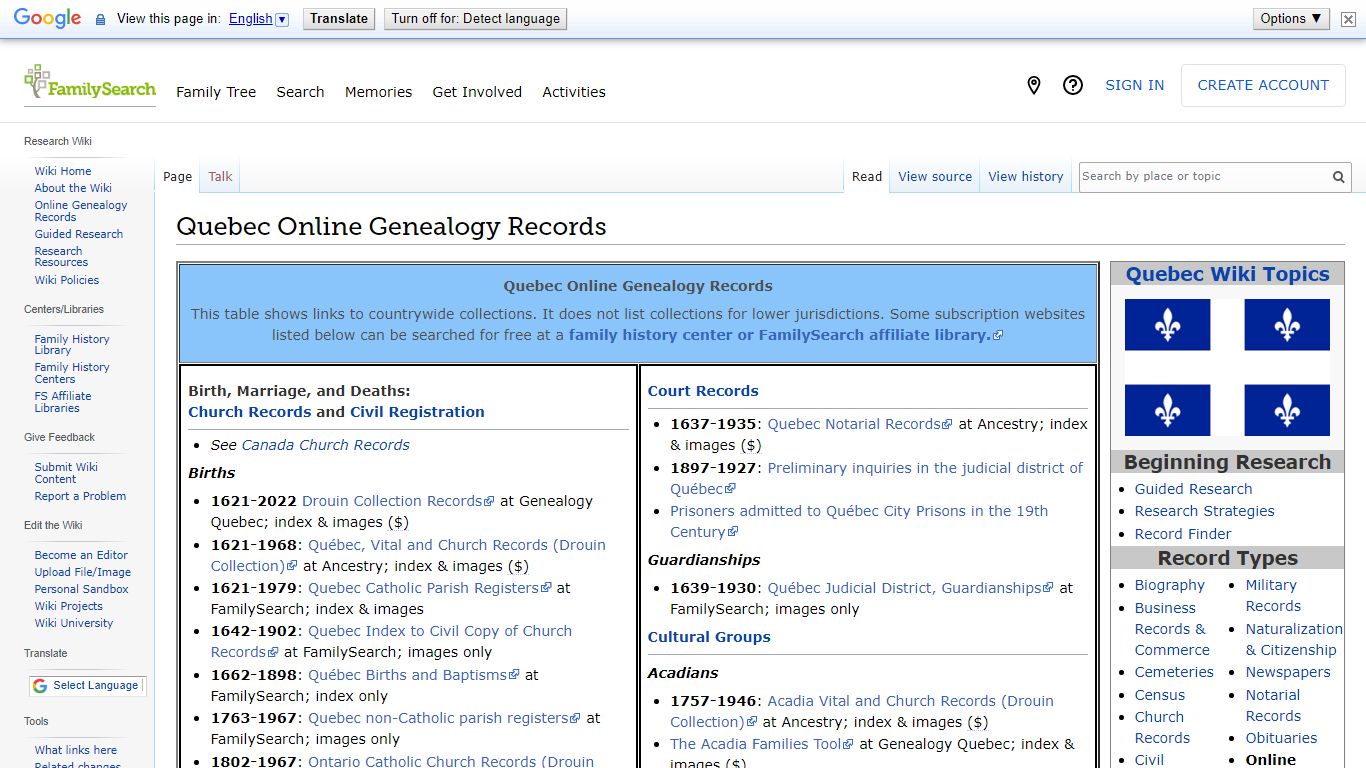Select the Page tab
1366x768 pixels.
(177, 177)
